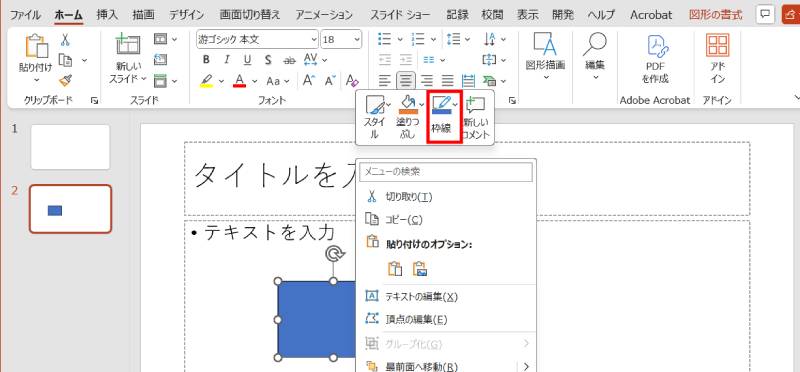Image resolution: width=800 pixels, height=372 pixels.
Task: Click the numbered list icon
Action: click(418, 39)
